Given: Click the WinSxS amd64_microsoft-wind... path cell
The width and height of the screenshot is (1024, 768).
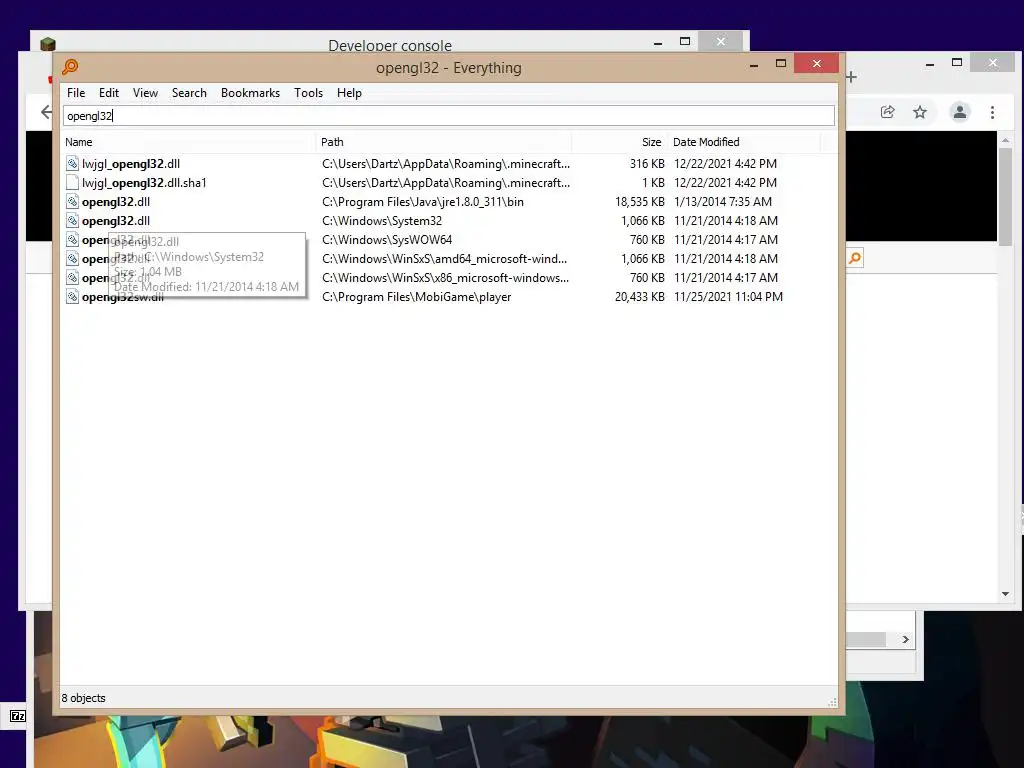Looking at the screenshot, I should [444, 259].
